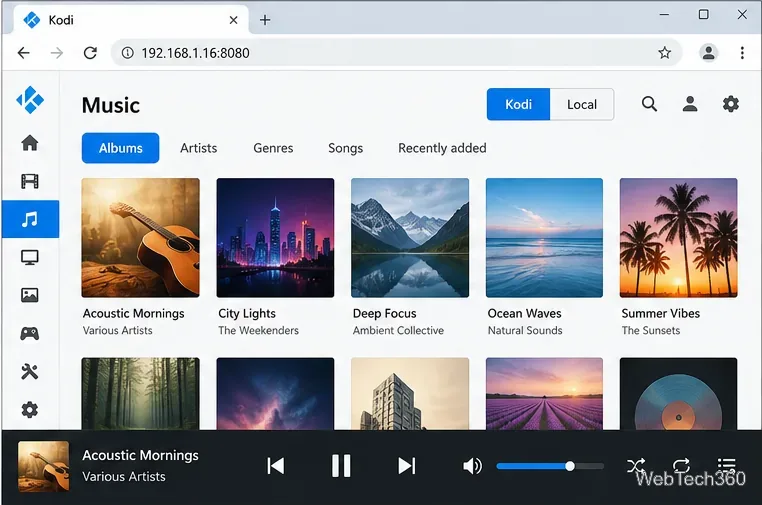Open the Deep Focus album thumbnail
762x505 pixels.
tap(410, 238)
